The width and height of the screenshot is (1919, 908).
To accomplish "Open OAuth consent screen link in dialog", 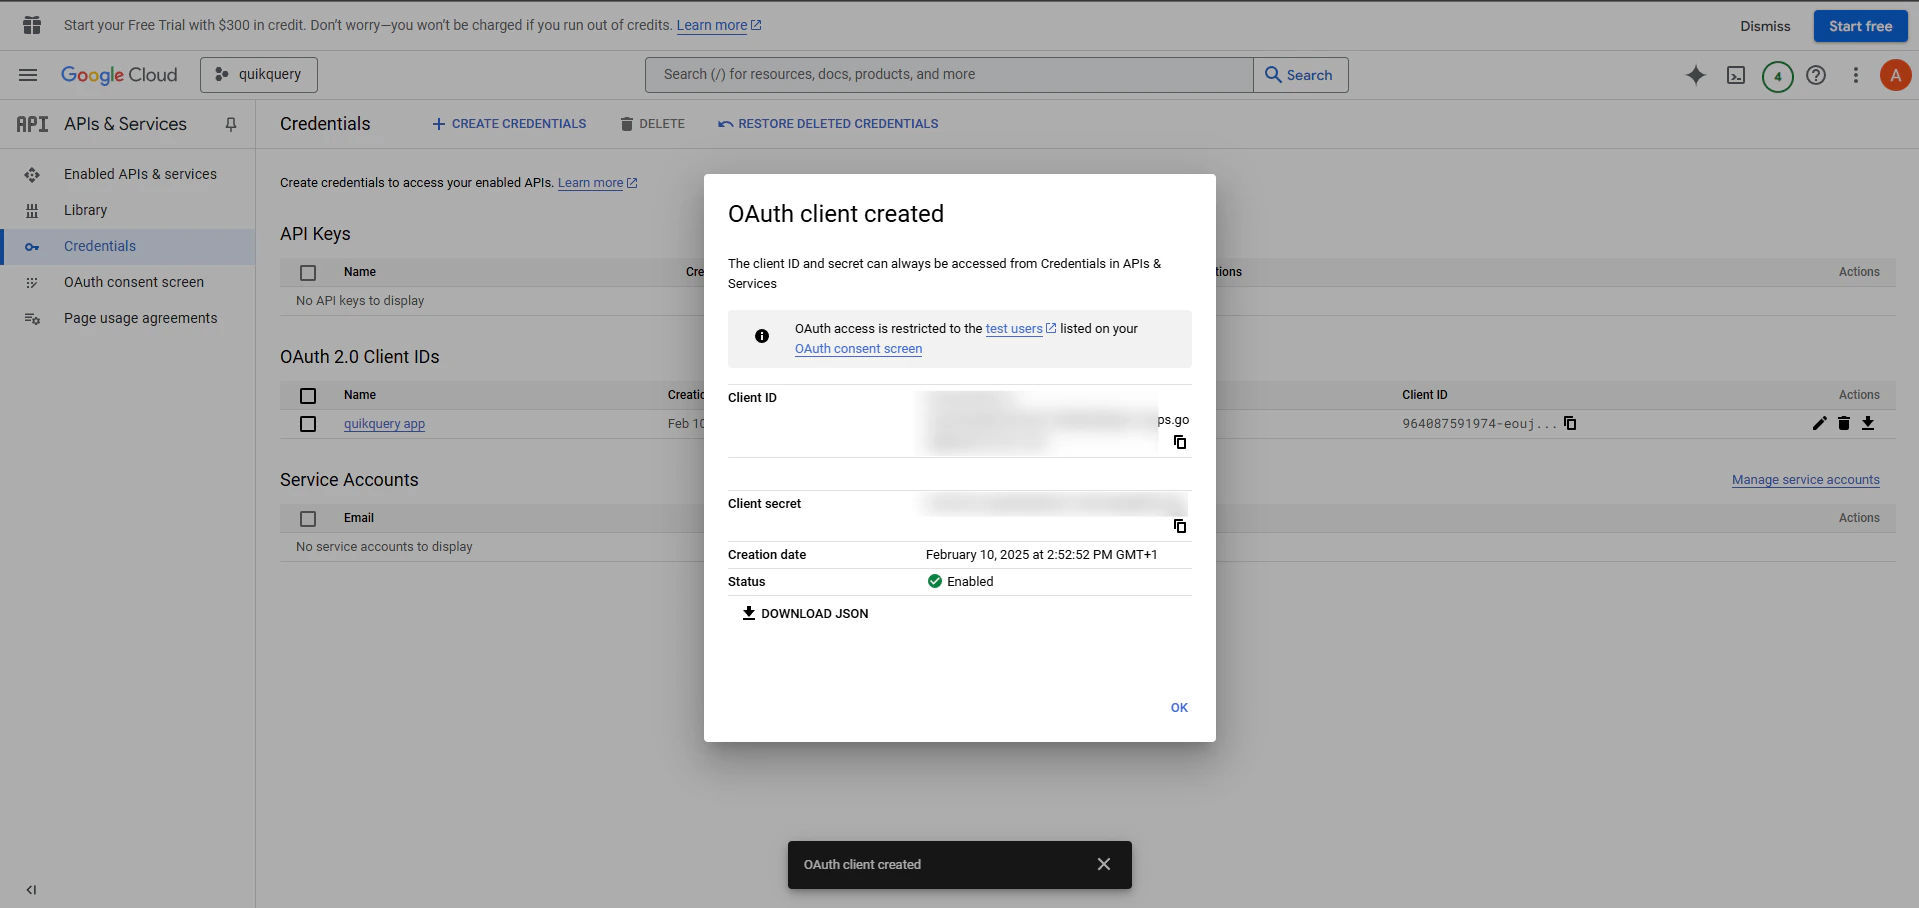I will (x=858, y=349).
